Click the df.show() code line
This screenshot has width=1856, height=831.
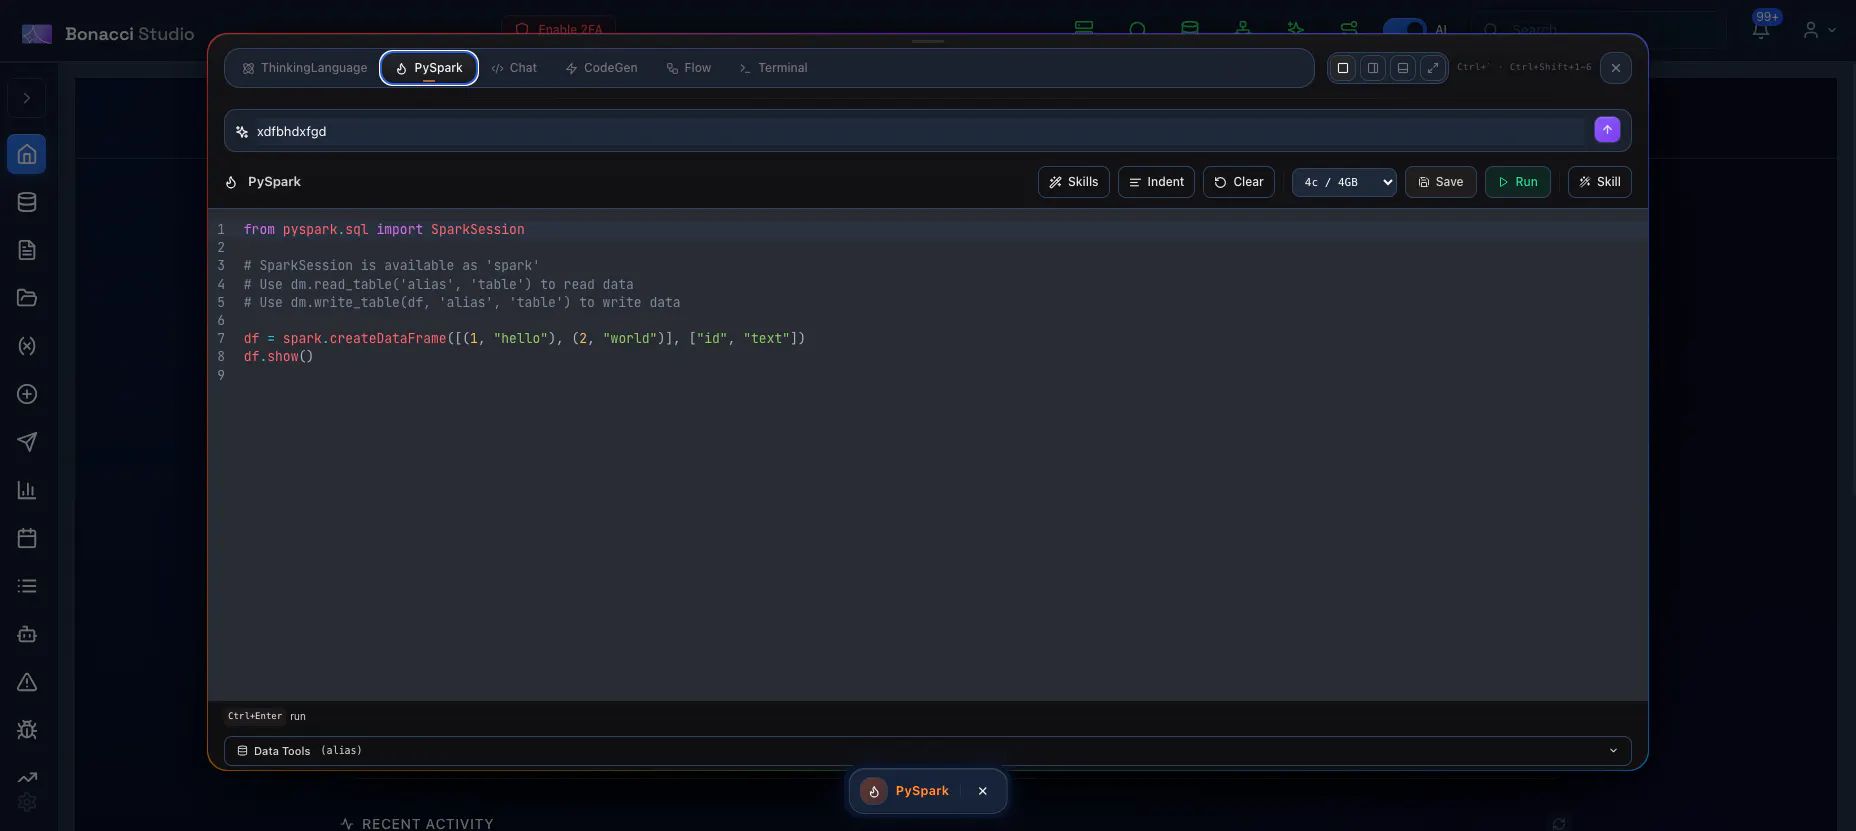click(279, 357)
